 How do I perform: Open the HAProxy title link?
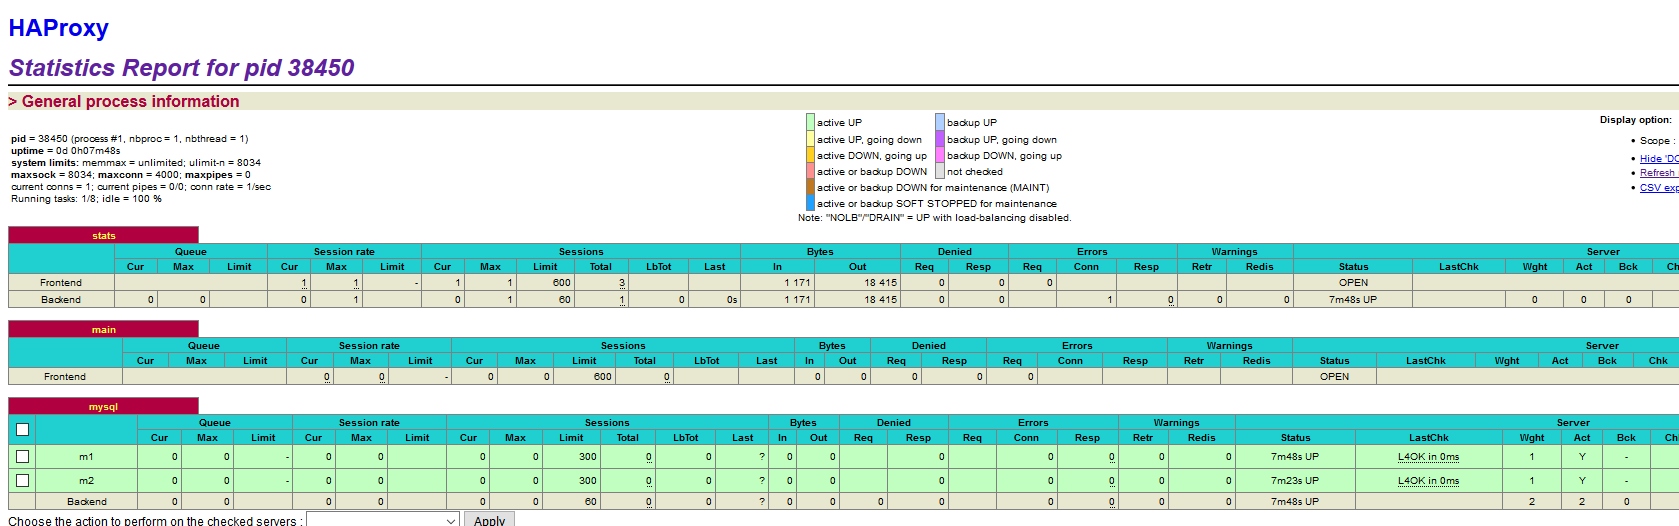[58, 28]
